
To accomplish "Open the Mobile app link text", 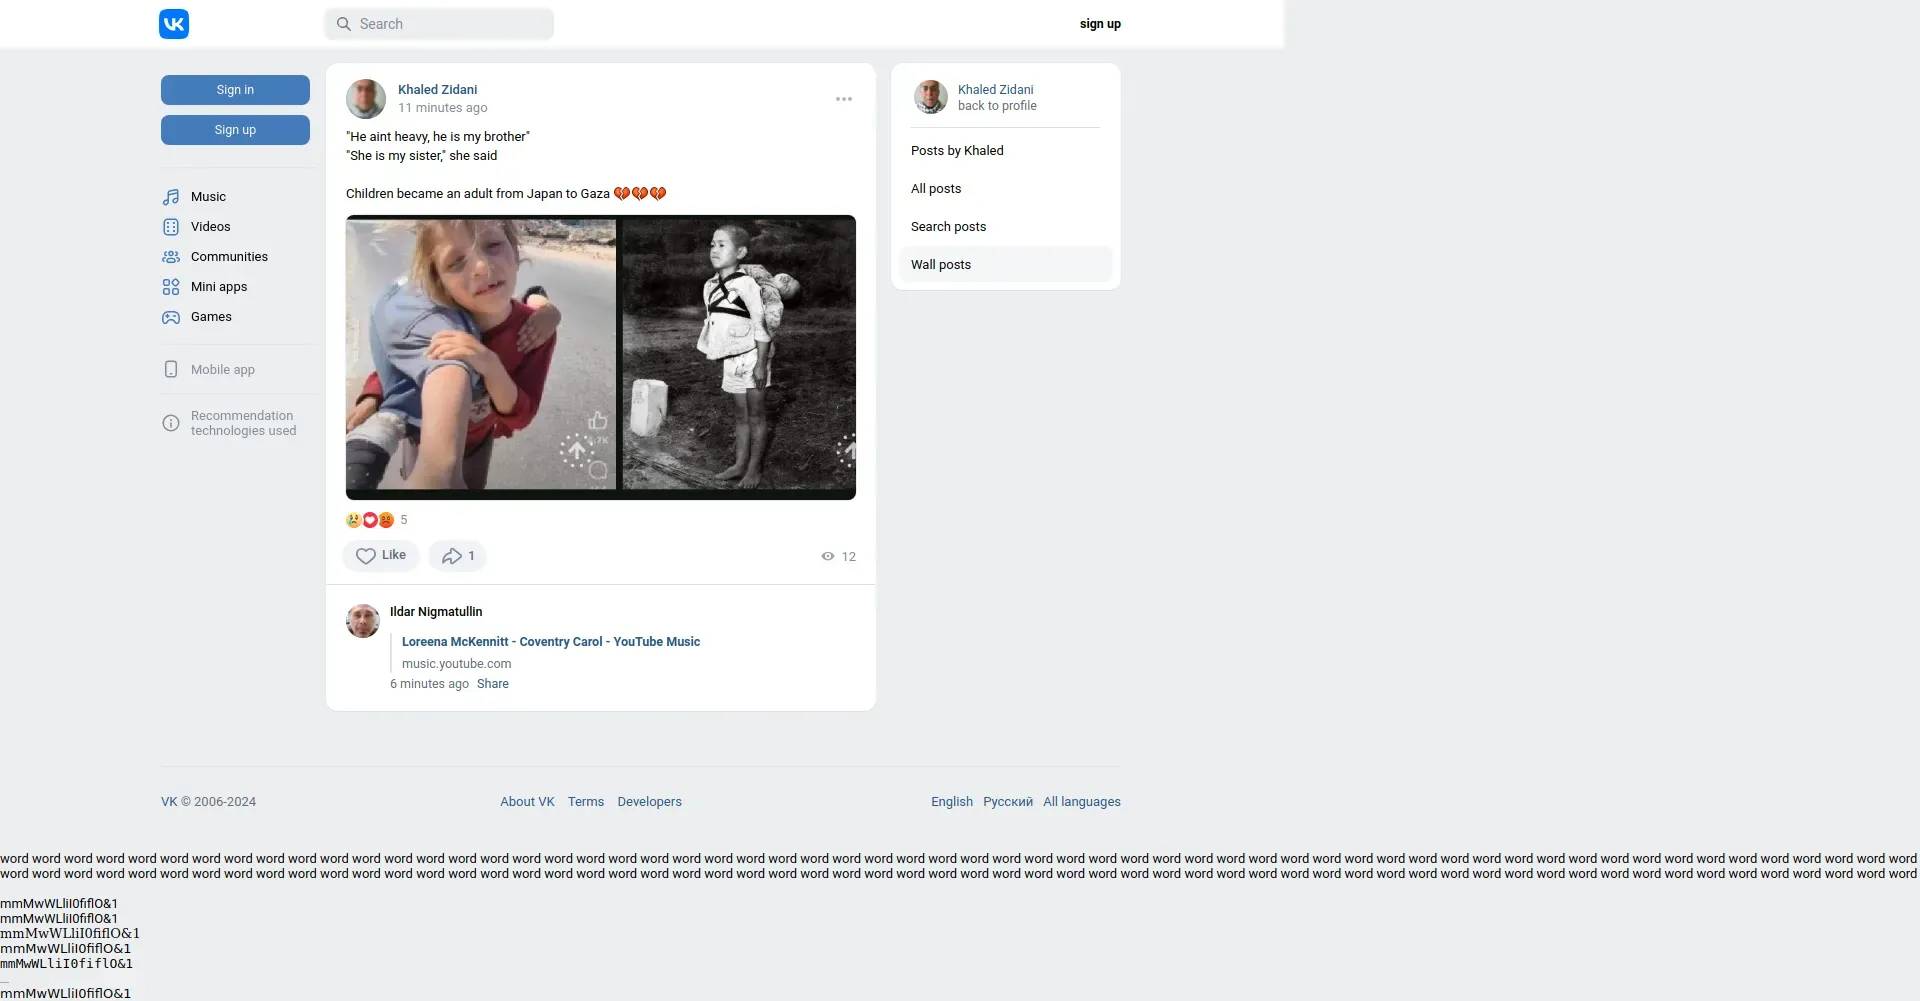I will pyautogui.click(x=223, y=370).
